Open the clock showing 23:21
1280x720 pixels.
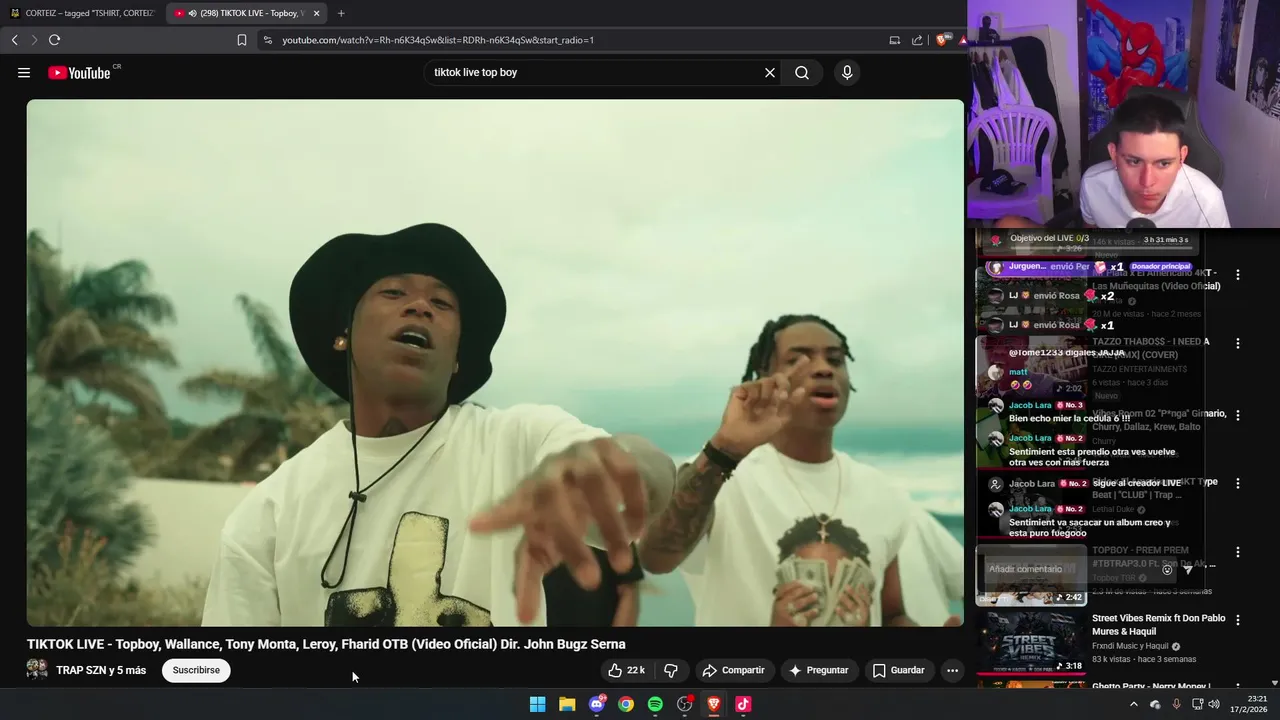pyautogui.click(x=1250, y=704)
